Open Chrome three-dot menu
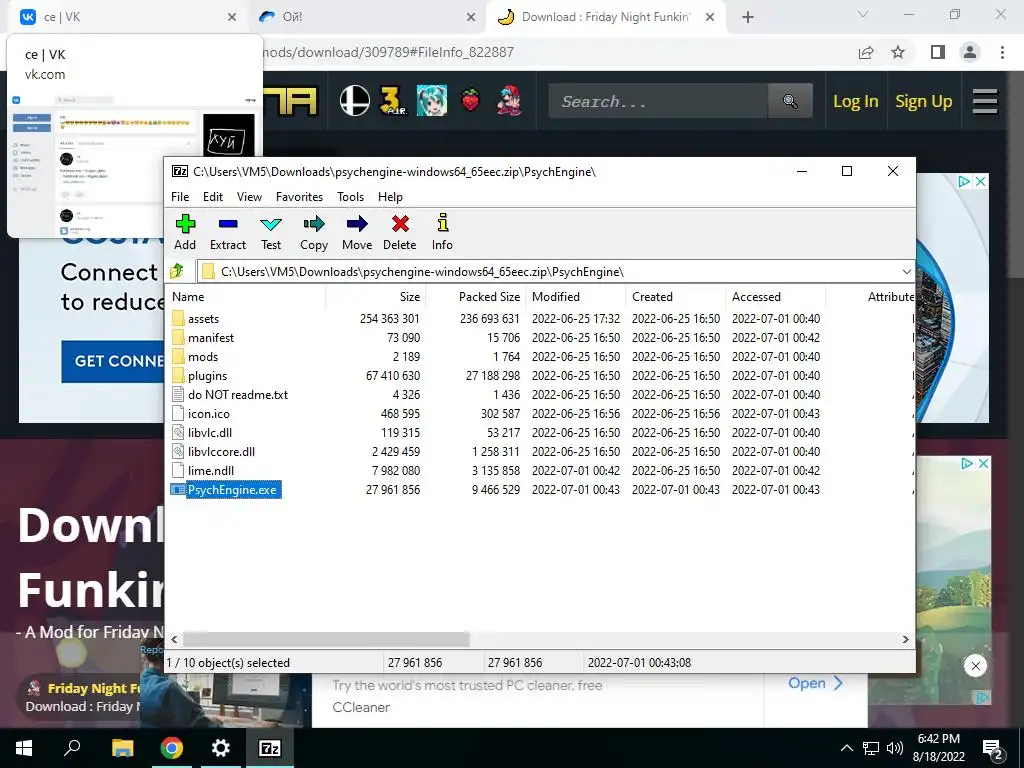Image resolution: width=1024 pixels, height=768 pixels. [x=1002, y=52]
